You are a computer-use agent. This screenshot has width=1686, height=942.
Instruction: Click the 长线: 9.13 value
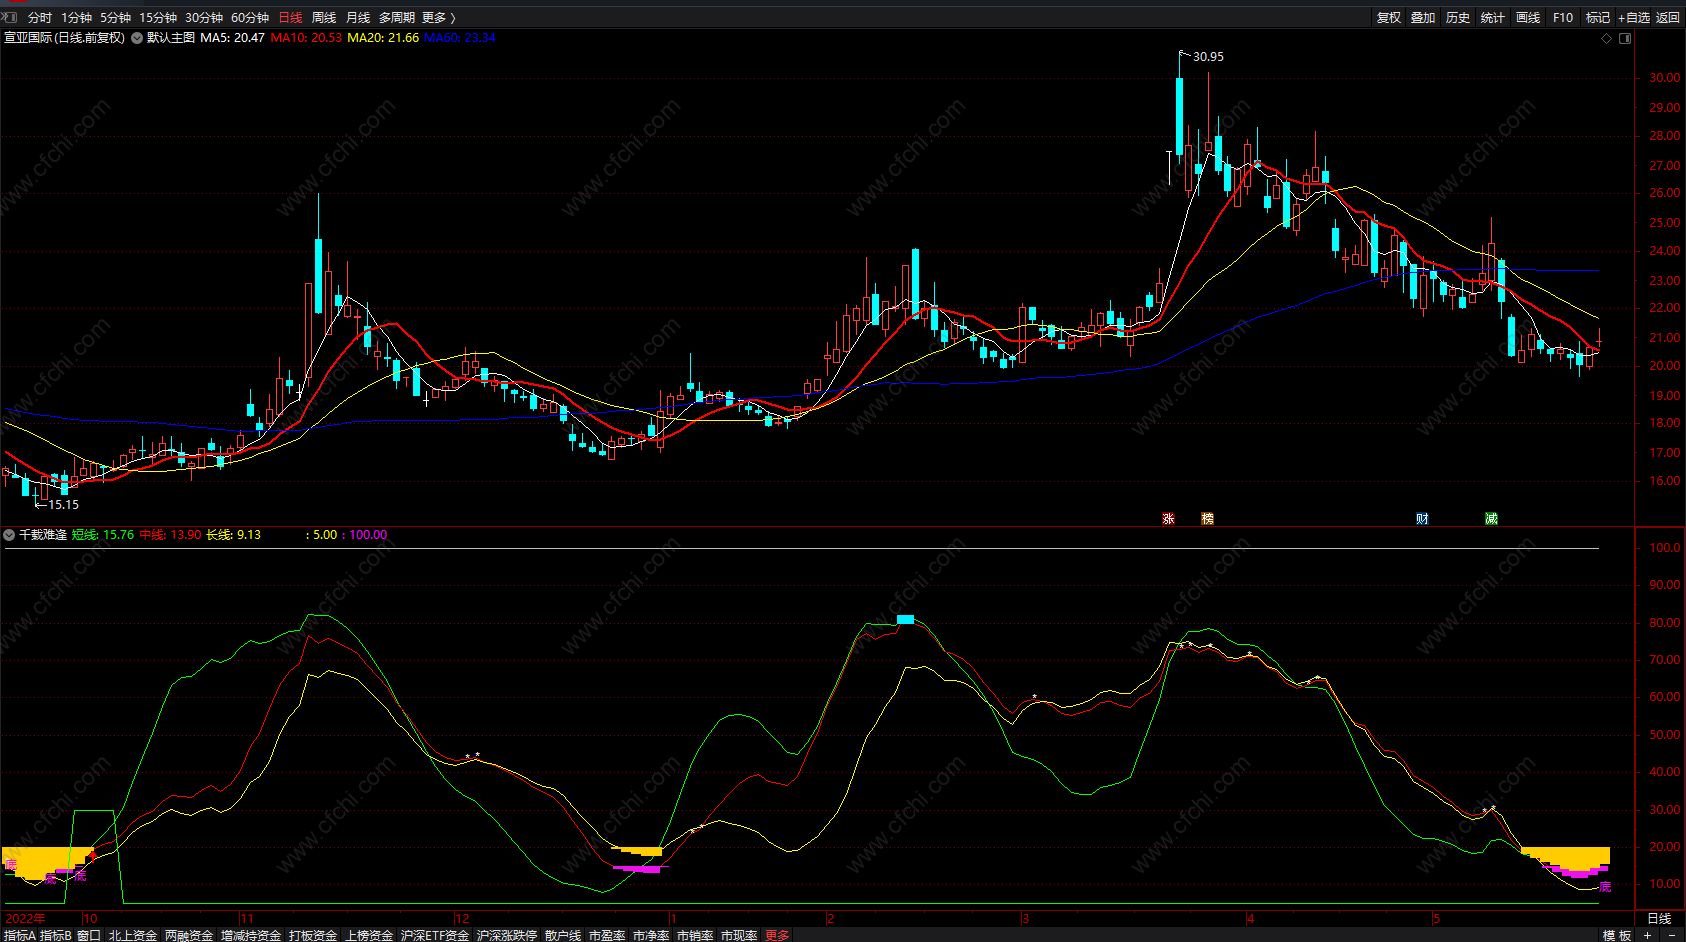[234, 535]
